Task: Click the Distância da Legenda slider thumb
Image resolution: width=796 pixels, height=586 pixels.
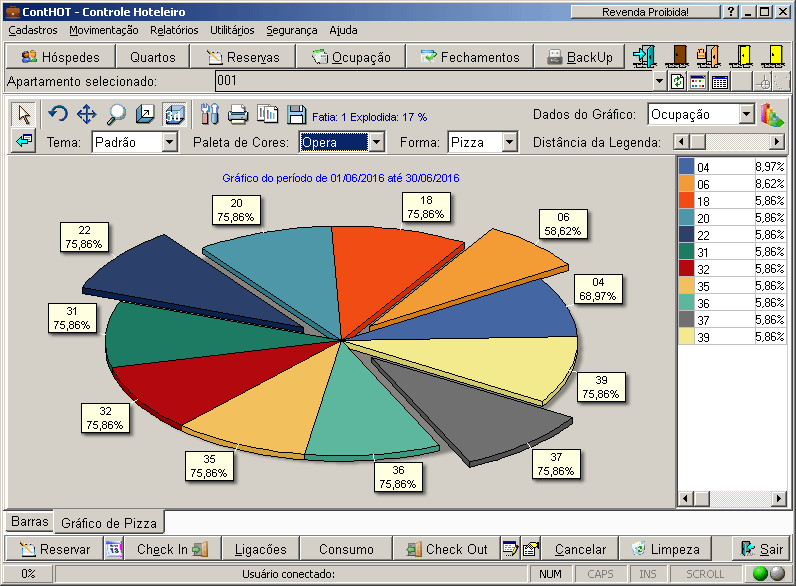Action: coord(698,142)
